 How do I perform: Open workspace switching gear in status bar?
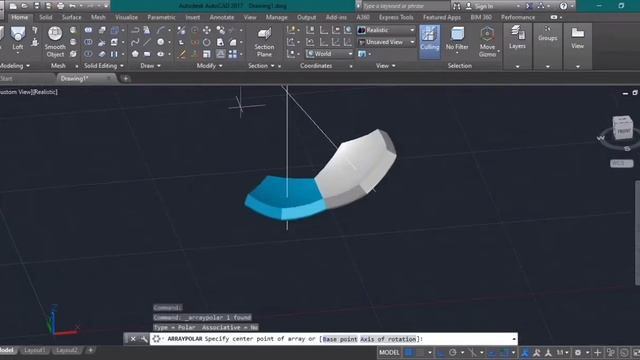pyautogui.click(x=578, y=352)
